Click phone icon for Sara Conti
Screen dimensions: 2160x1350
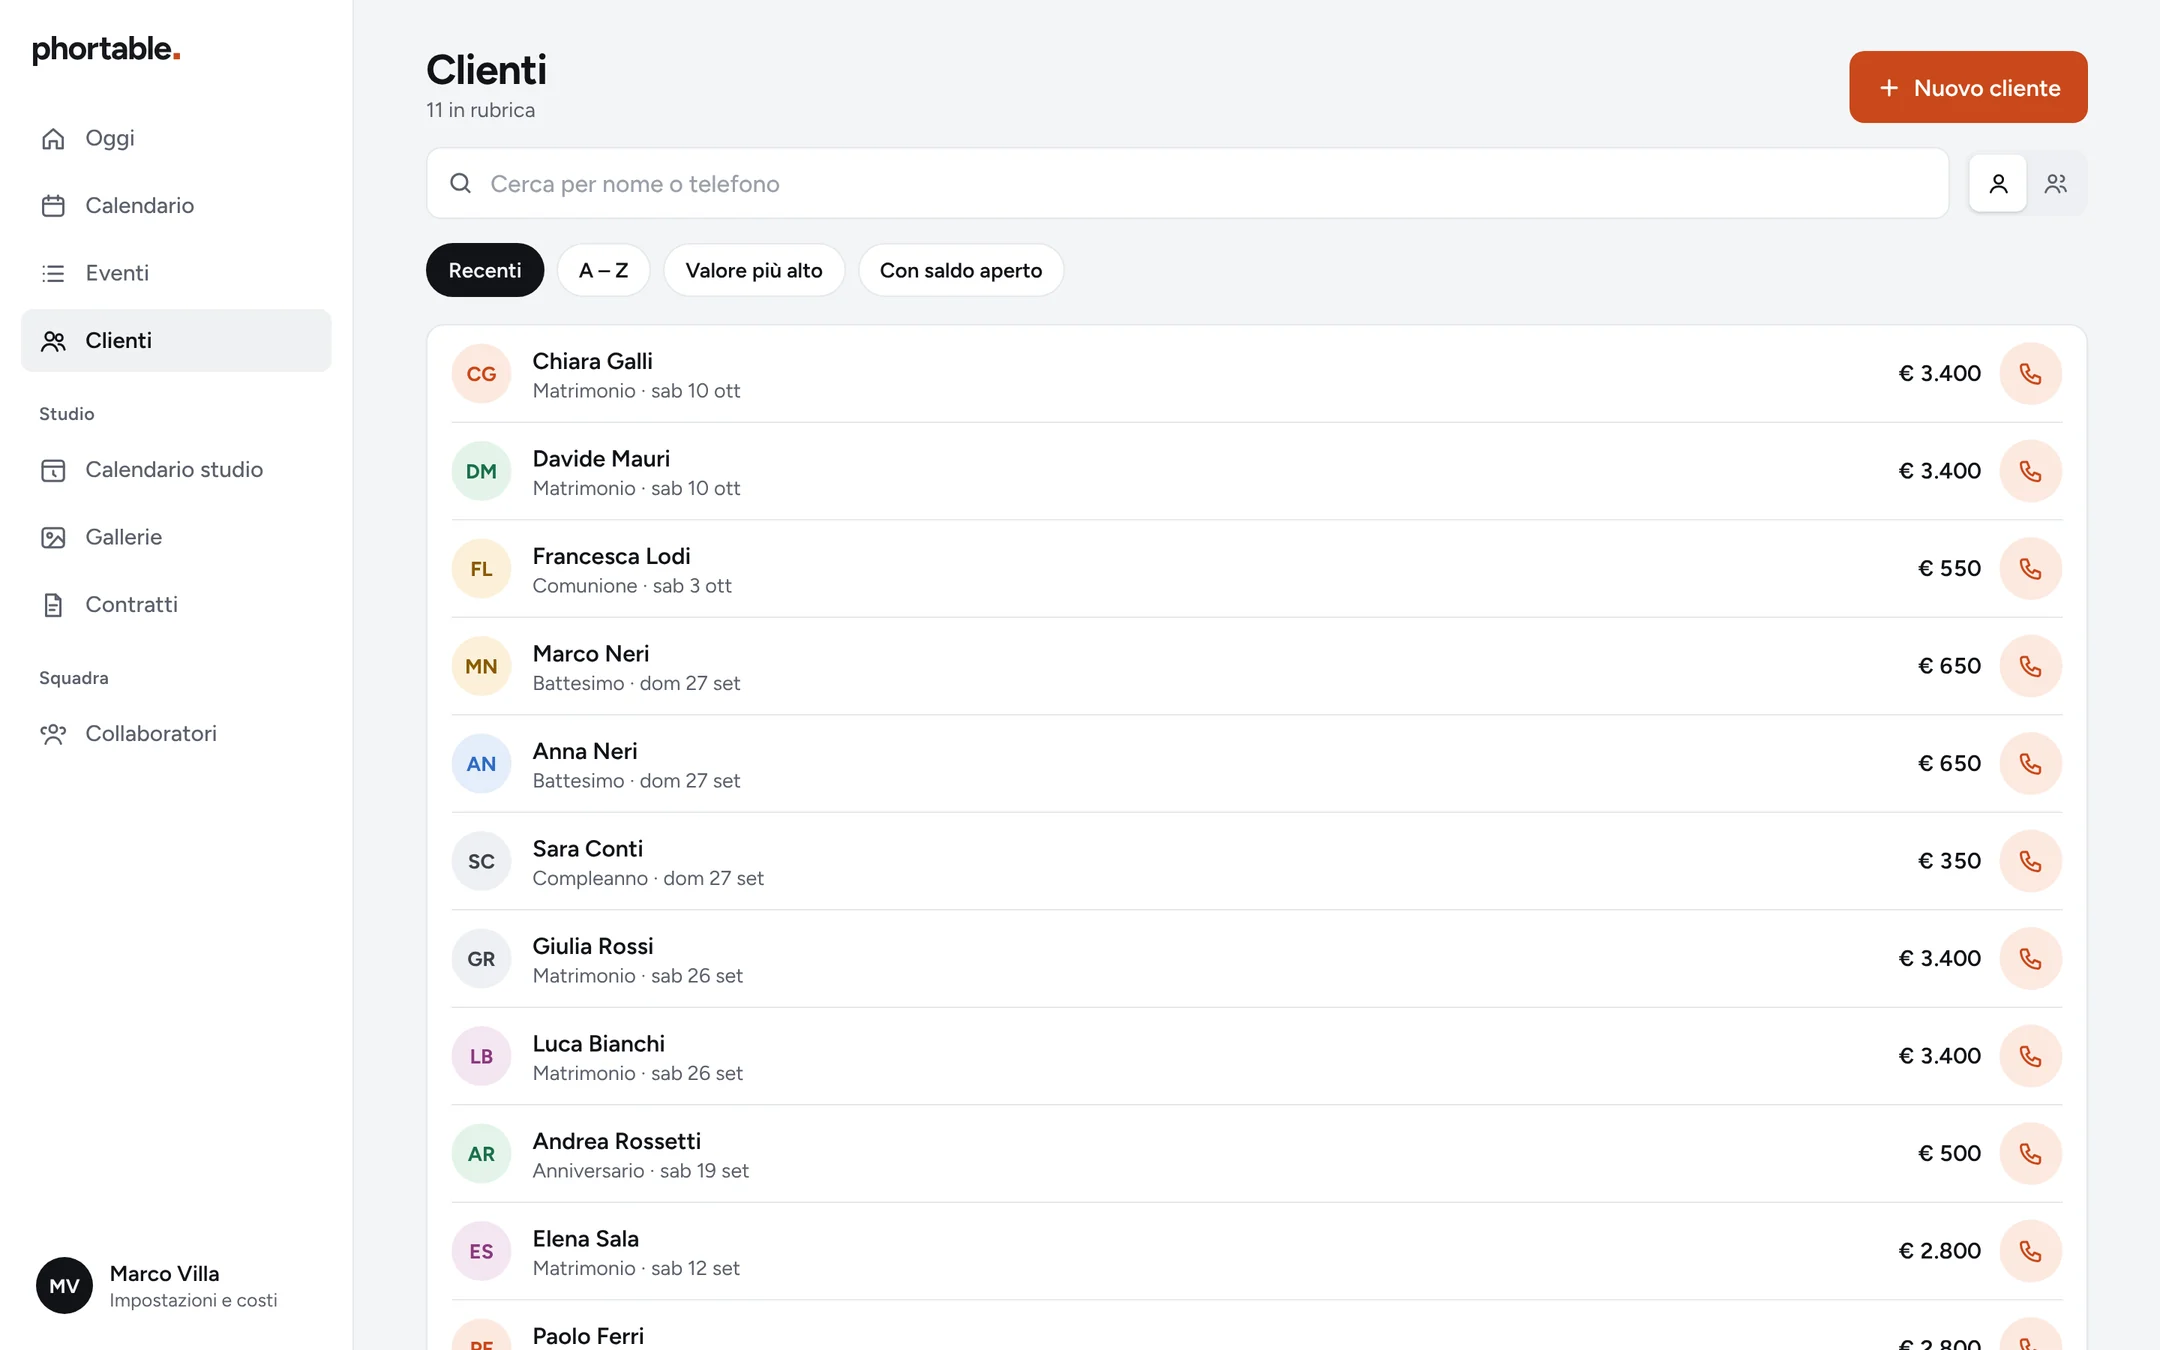coord(2030,861)
